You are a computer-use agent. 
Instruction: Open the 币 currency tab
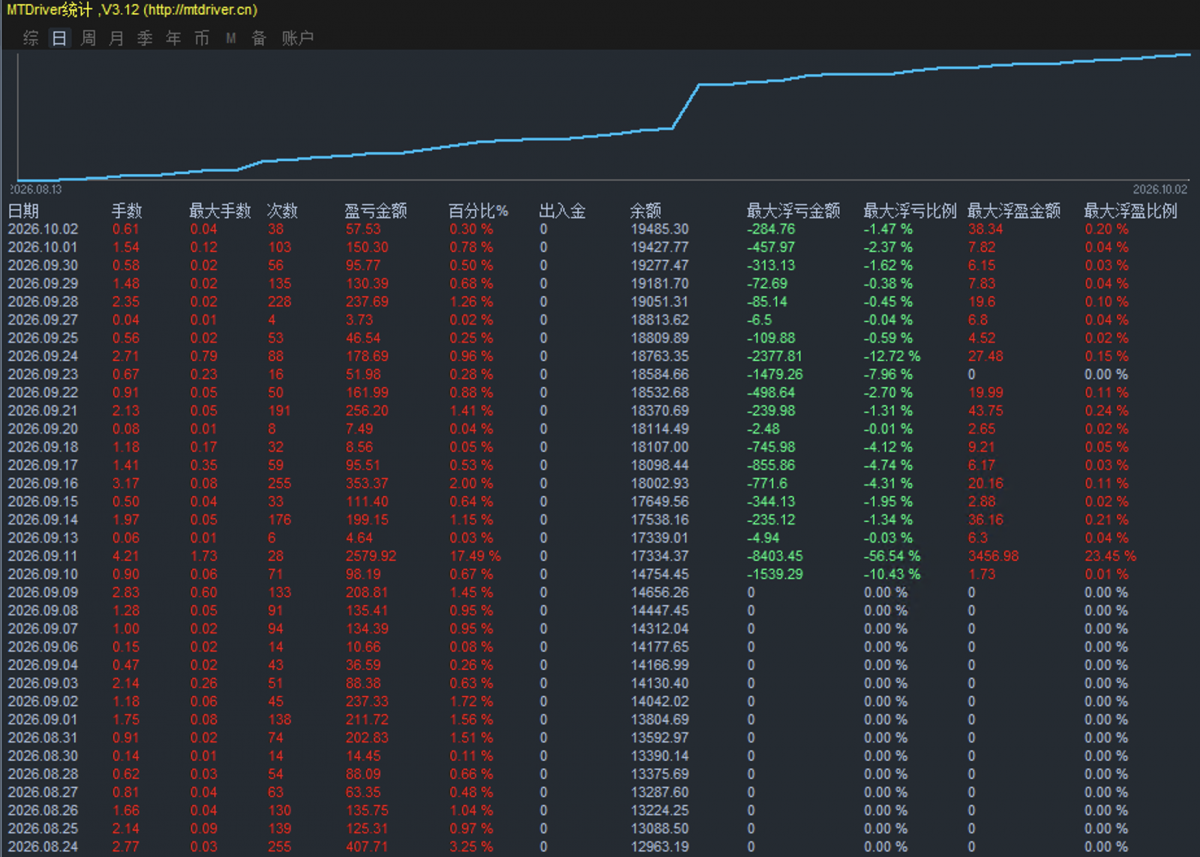202,39
